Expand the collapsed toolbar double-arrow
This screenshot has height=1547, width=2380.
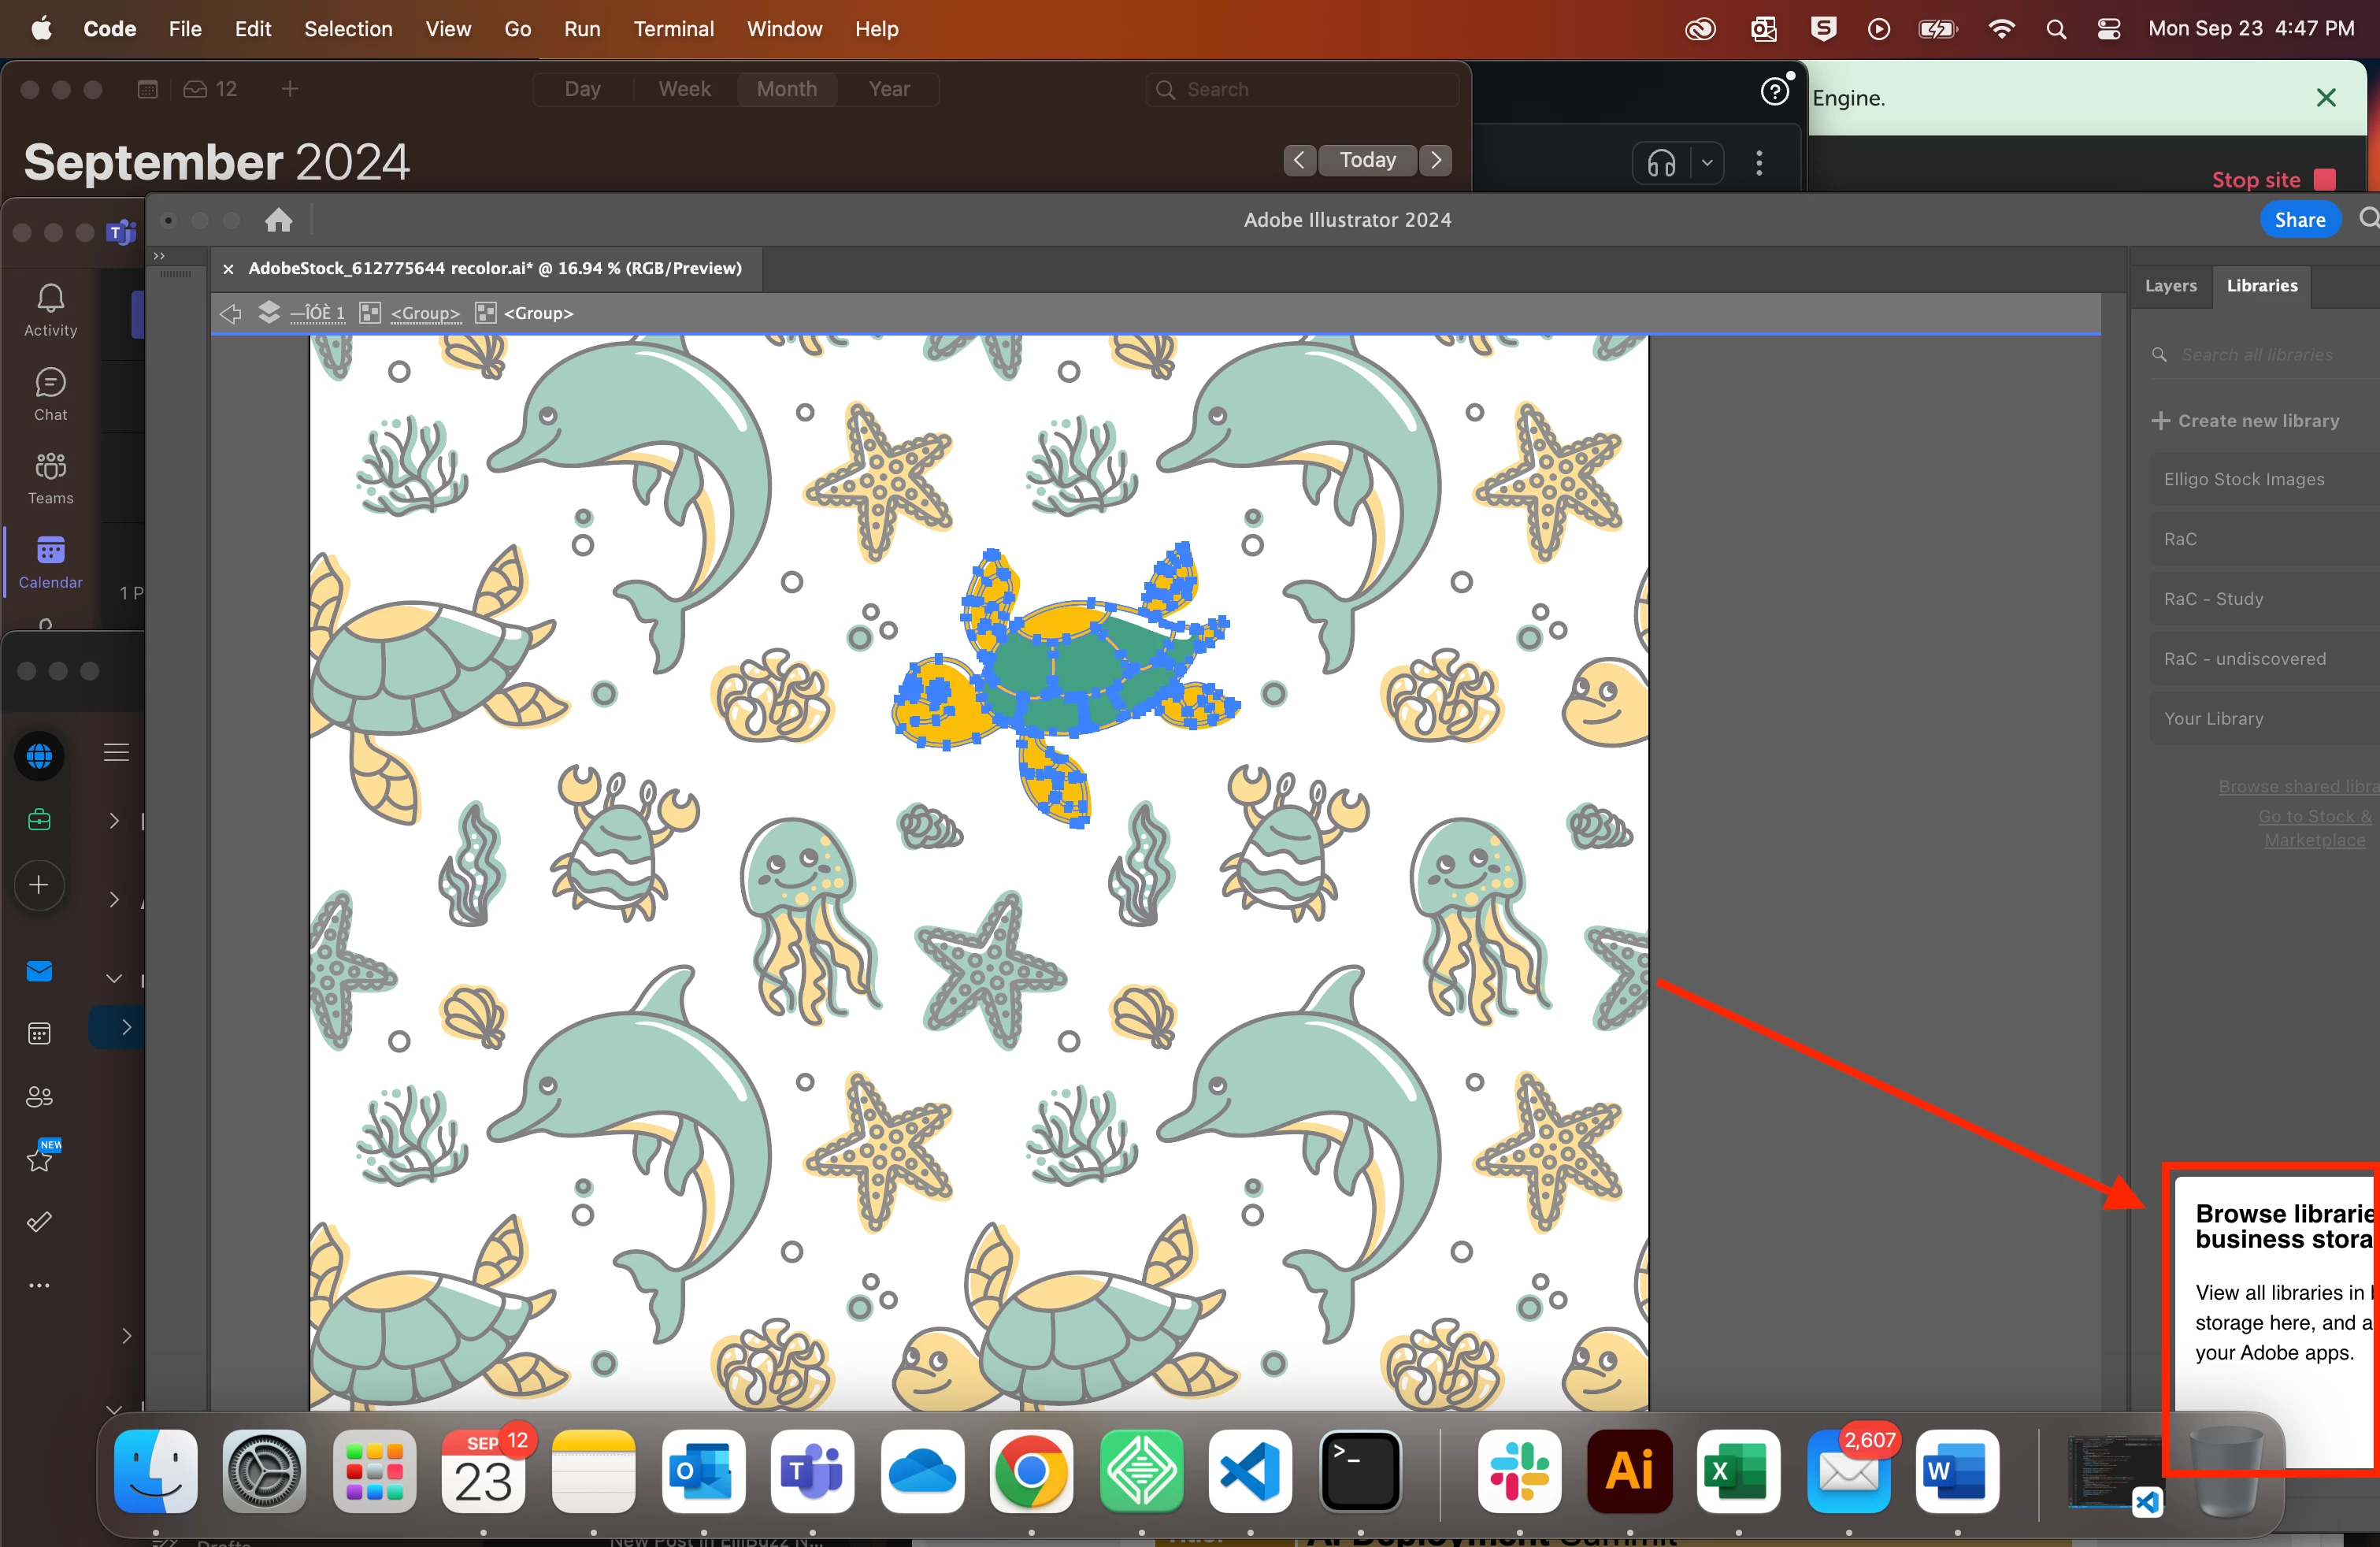point(159,256)
